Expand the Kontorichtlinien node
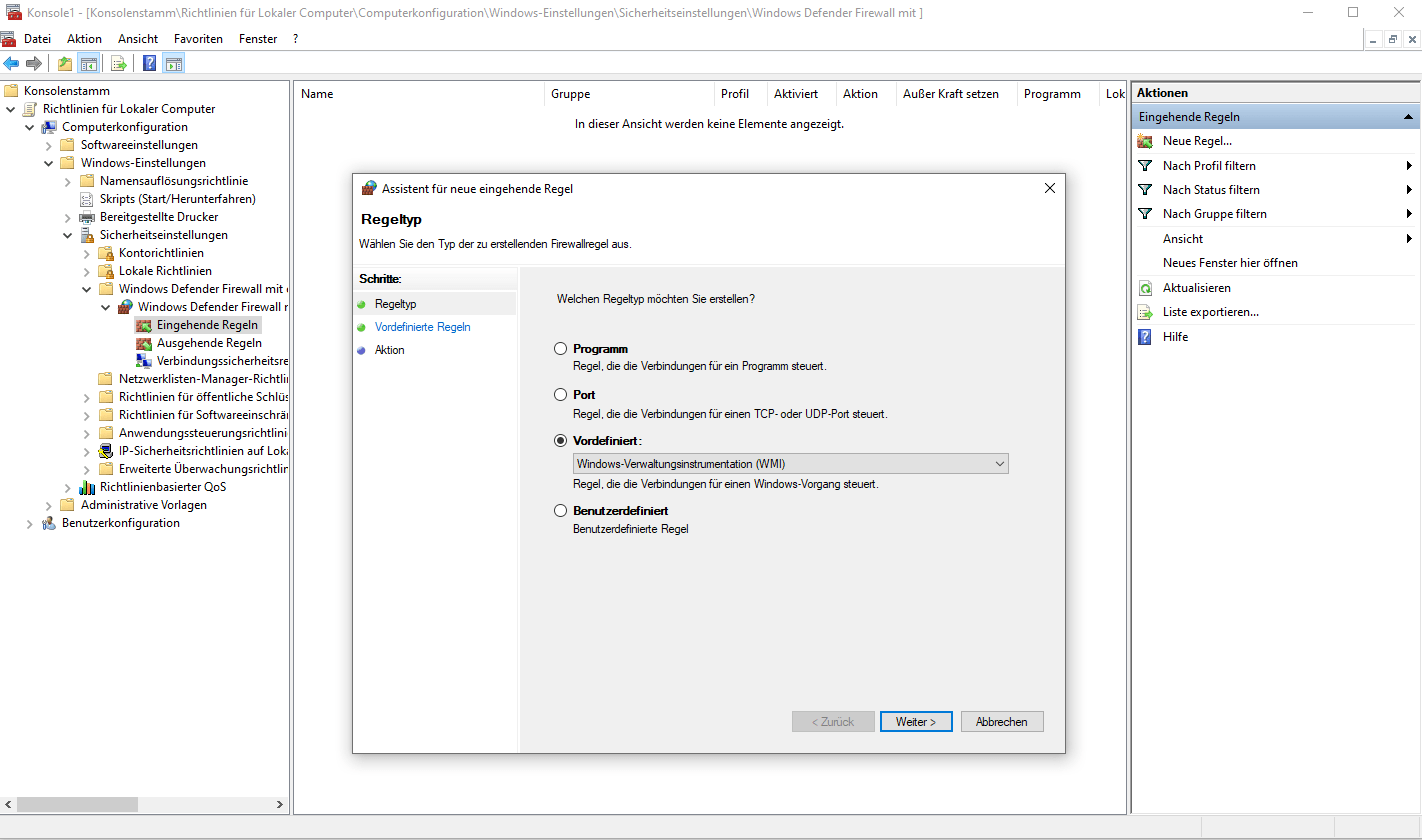This screenshot has height=840, width=1422. tap(87, 253)
